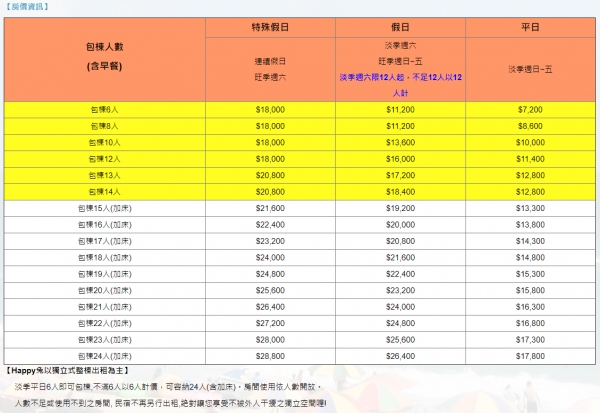The width and height of the screenshot is (600, 413).
Task: Click the $15,800 weekday price for 包棟20人
Action: [x=529, y=290]
